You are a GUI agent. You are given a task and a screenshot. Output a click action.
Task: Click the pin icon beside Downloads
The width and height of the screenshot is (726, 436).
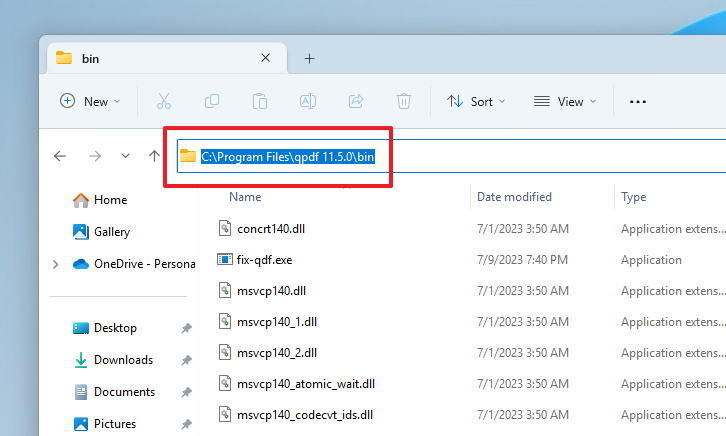pyautogui.click(x=187, y=360)
